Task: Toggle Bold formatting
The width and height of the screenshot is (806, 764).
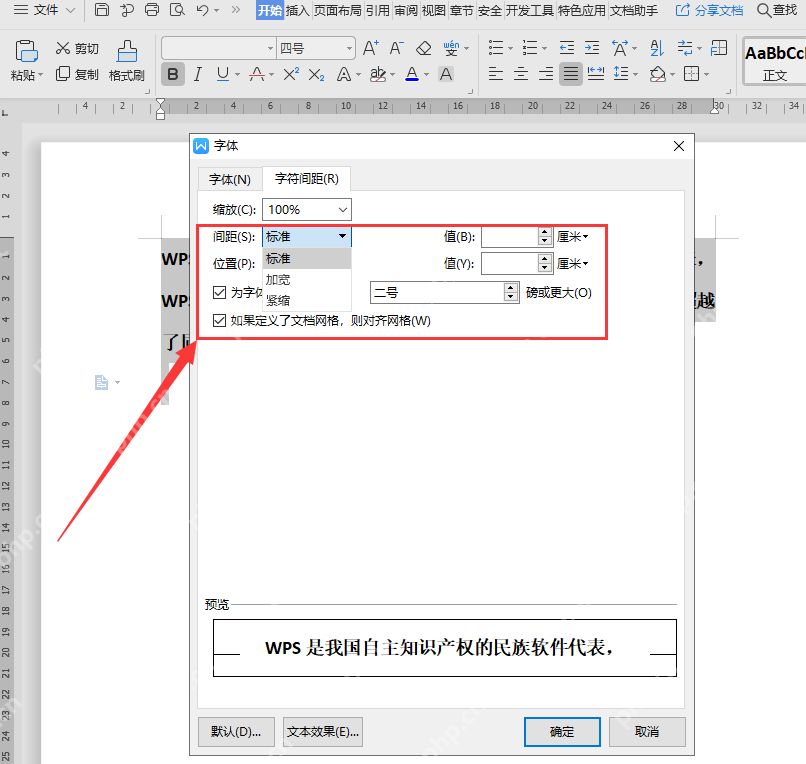Action: (173, 75)
